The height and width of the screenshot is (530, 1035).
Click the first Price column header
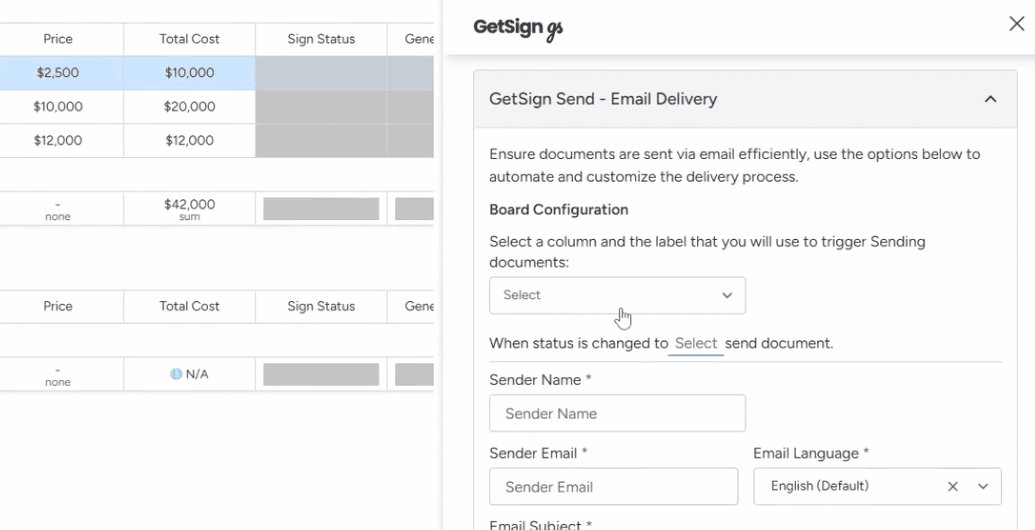pyautogui.click(x=58, y=39)
